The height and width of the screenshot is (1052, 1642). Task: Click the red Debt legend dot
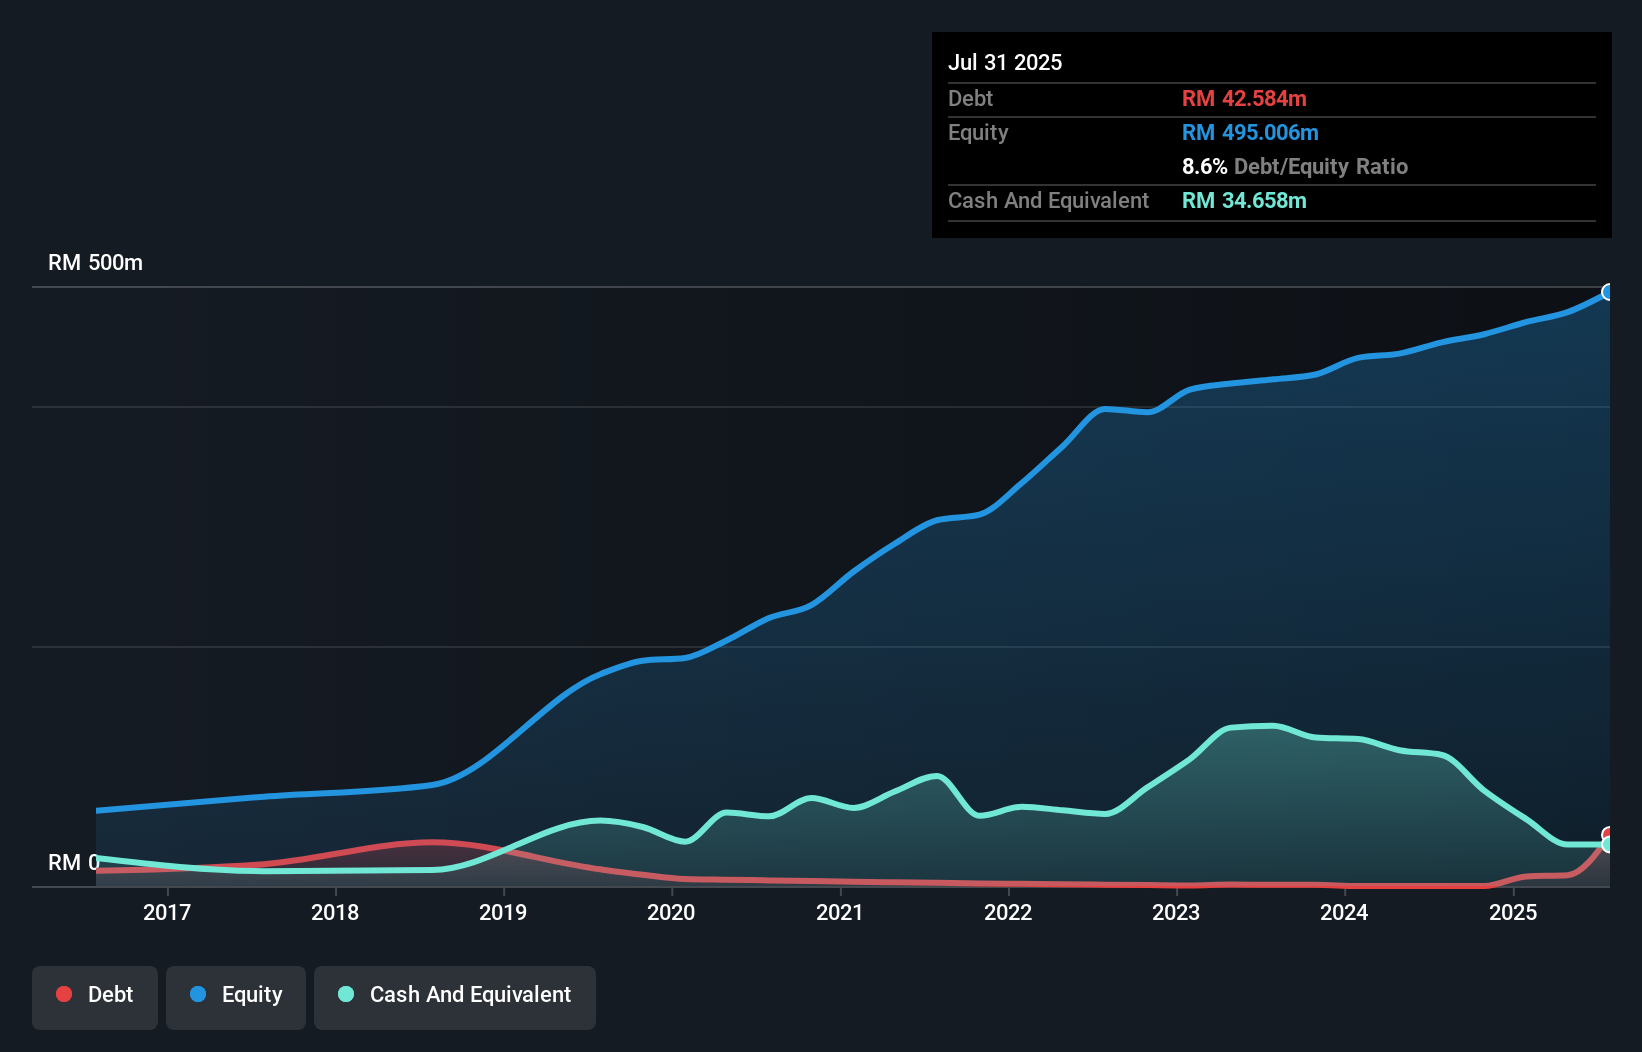63,994
